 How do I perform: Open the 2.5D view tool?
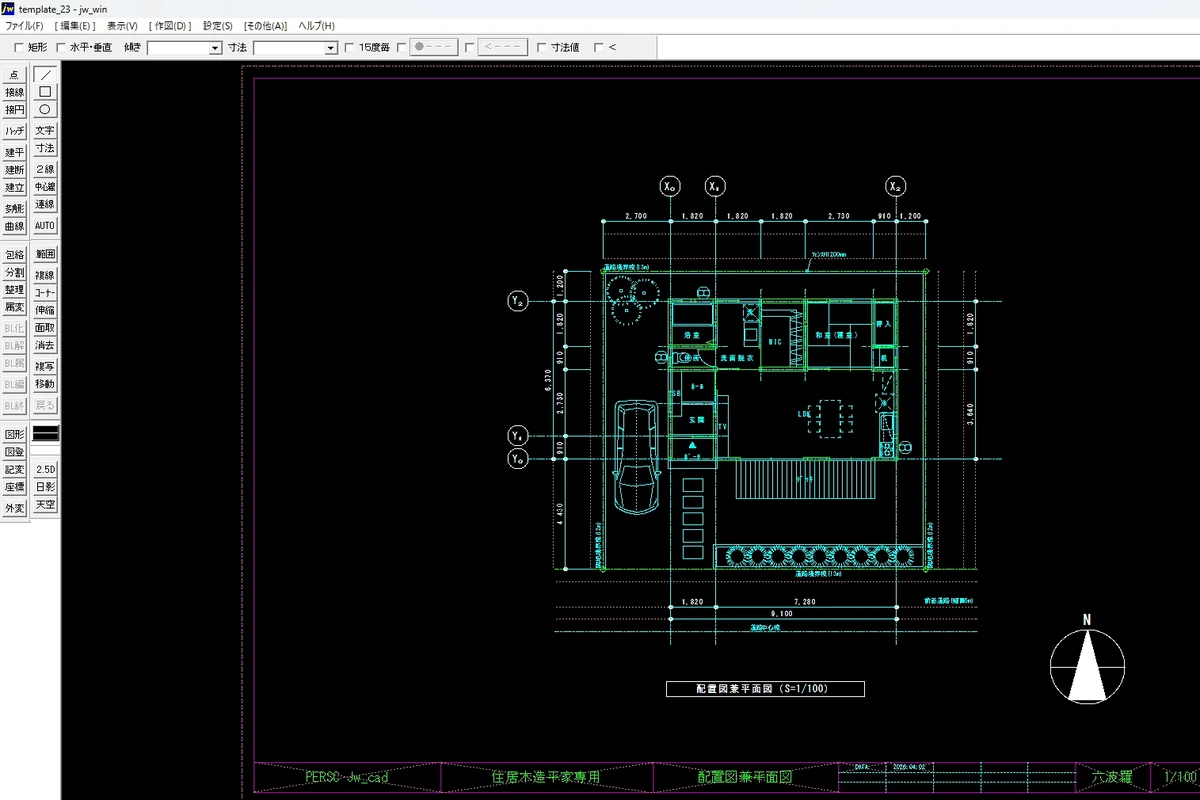(45, 469)
